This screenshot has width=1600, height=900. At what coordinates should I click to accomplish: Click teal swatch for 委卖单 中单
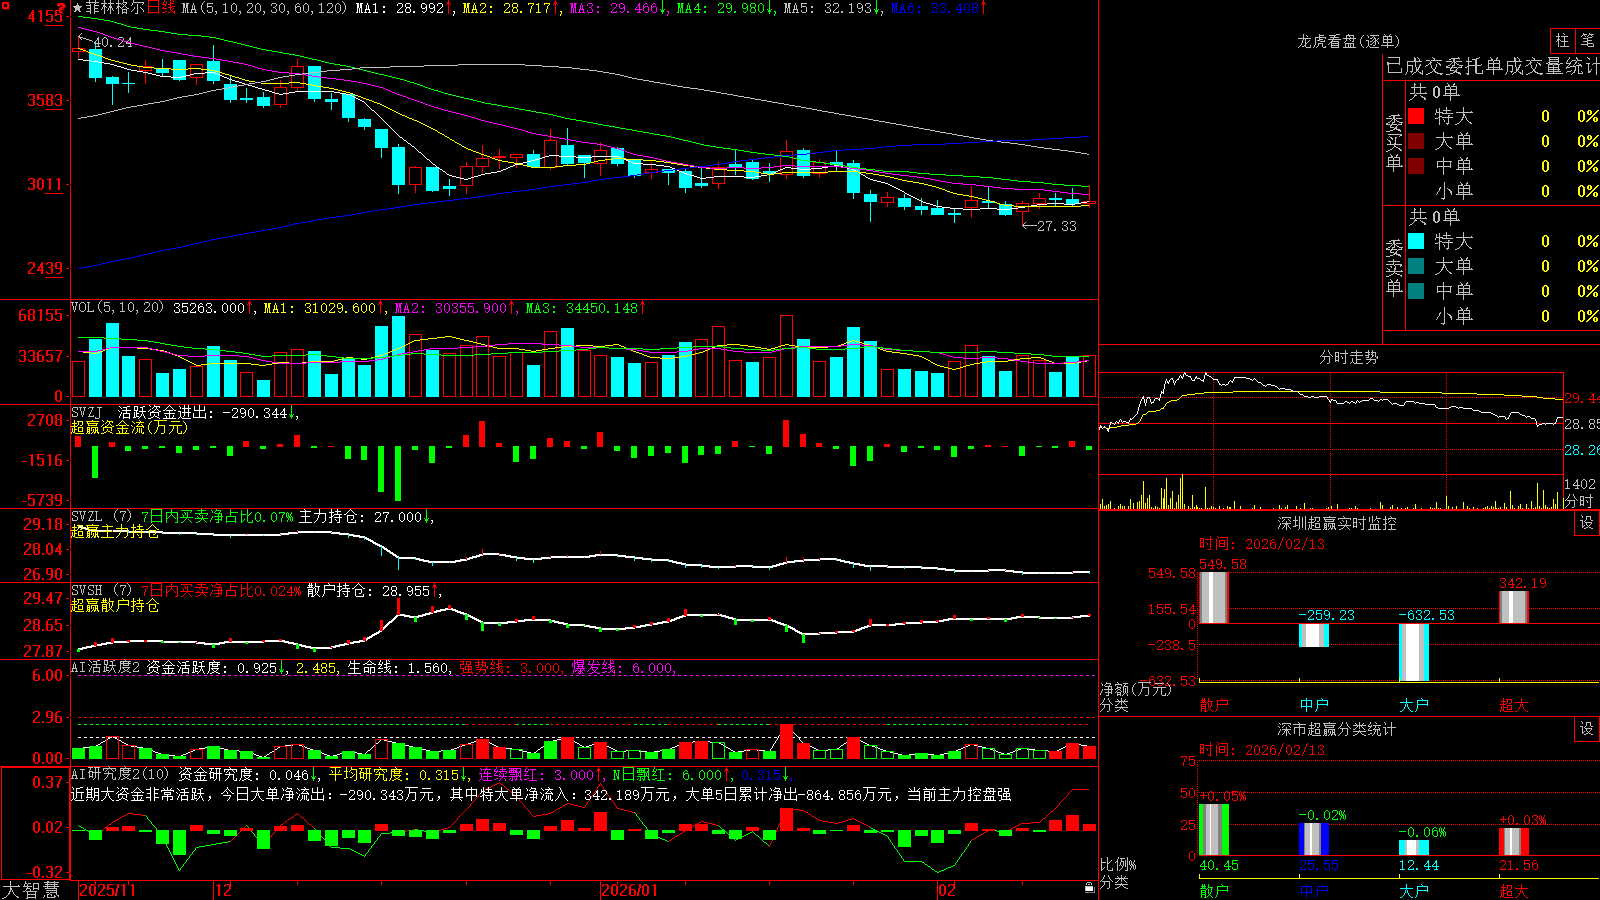[1416, 291]
